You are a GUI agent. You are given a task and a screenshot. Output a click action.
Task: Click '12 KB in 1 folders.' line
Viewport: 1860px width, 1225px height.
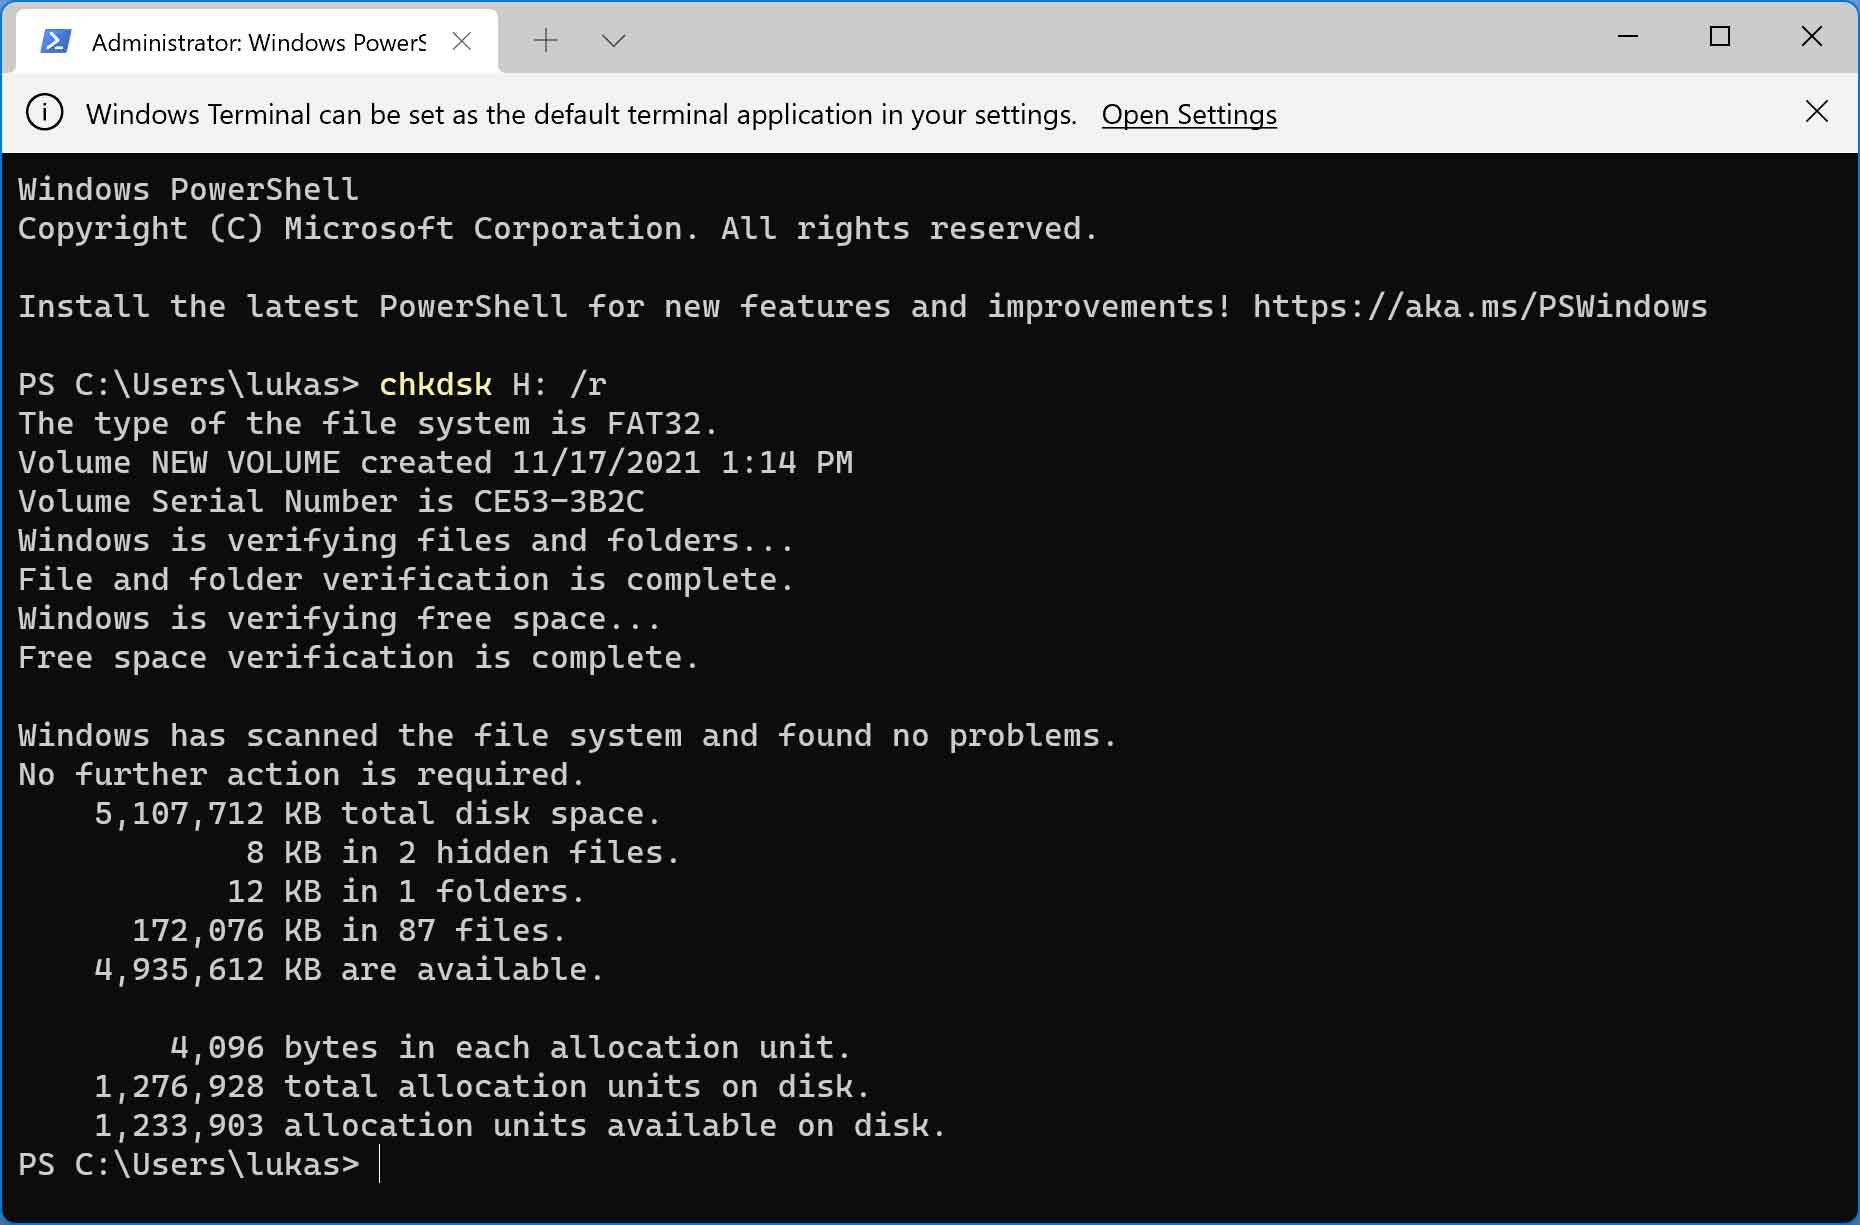[x=406, y=891]
